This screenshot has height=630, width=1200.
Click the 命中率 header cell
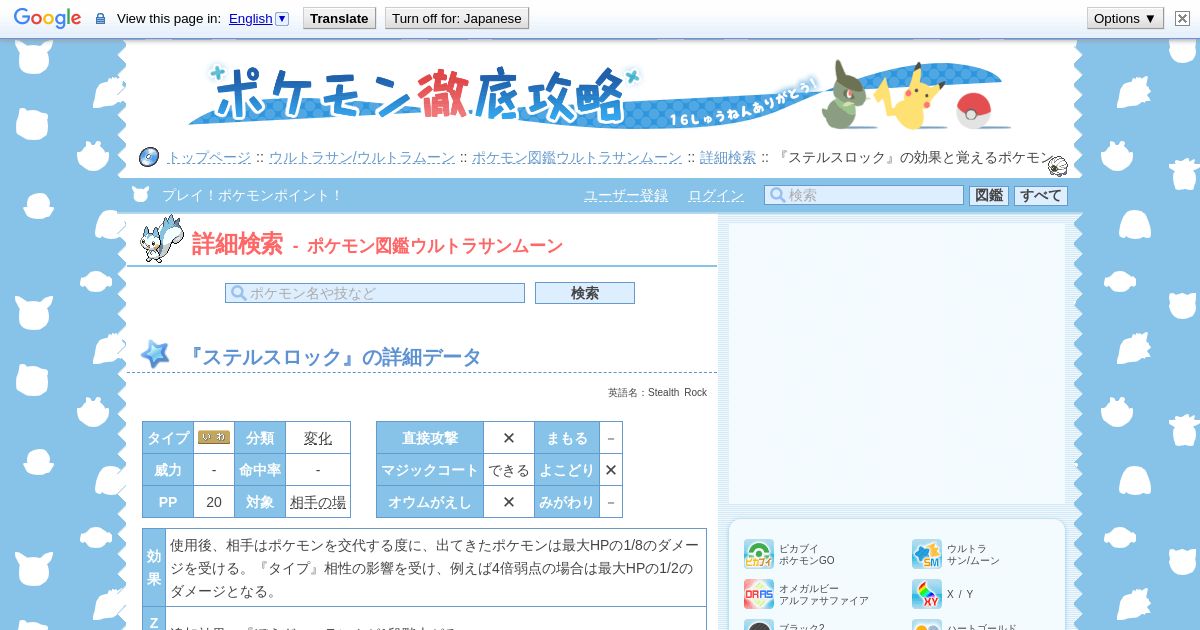coord(260,470)
